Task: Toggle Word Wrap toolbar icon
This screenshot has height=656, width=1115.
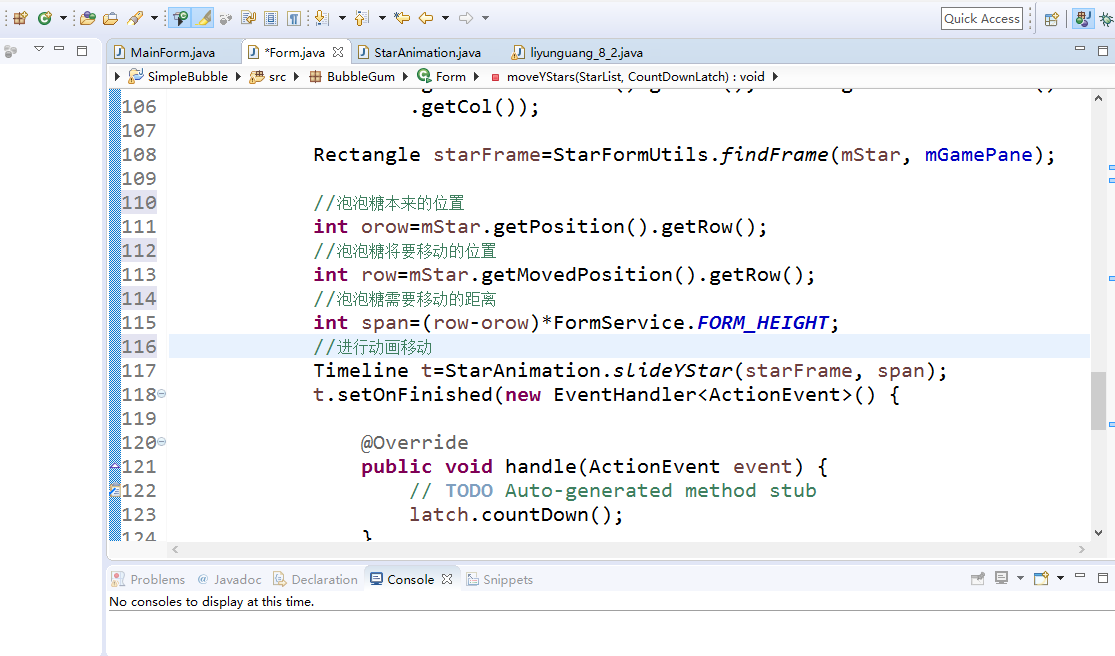Action: coord(248,18)
